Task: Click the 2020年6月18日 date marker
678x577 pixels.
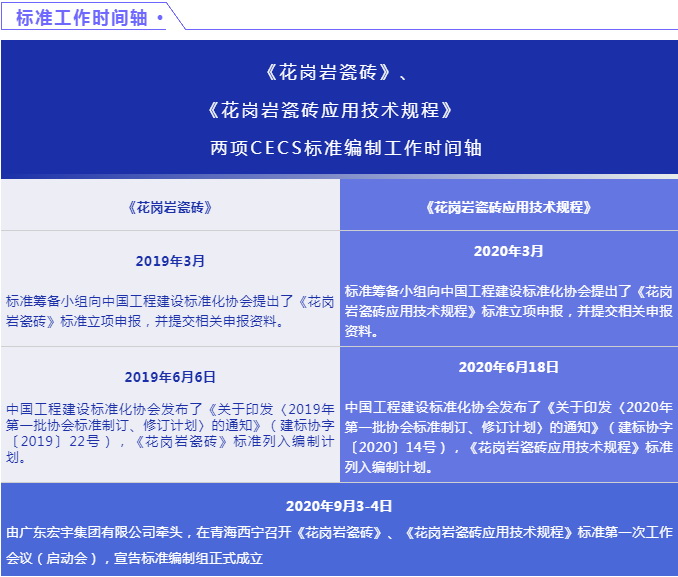Action: tap(509, 367)
